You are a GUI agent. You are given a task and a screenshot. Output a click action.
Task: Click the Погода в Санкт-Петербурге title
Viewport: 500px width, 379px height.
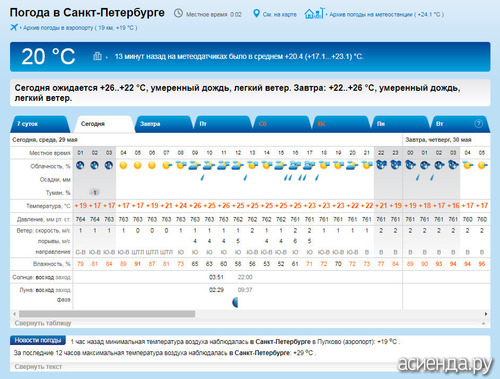point(87,13)
